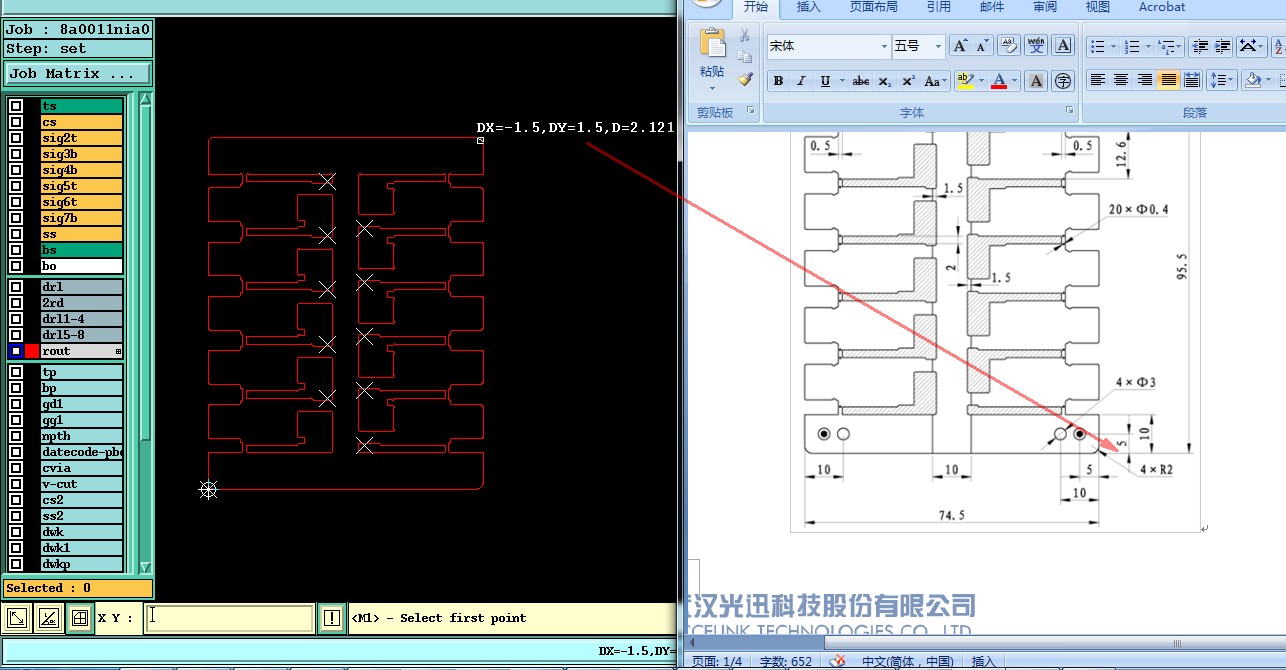Click Shrink Font icon

983,46
